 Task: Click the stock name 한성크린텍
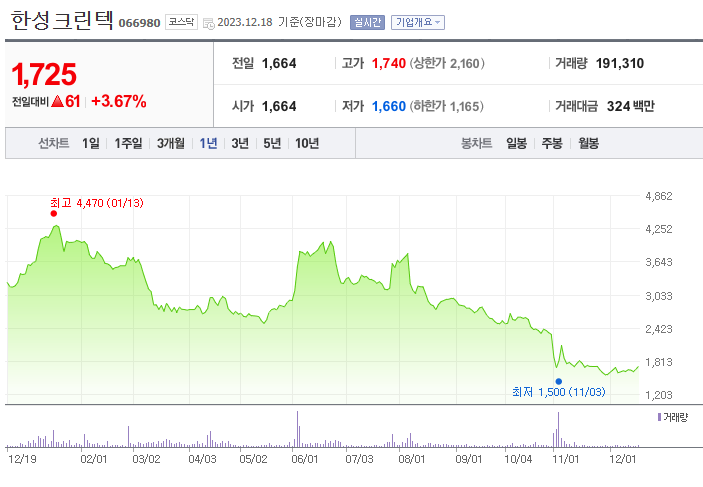[62, 21]
